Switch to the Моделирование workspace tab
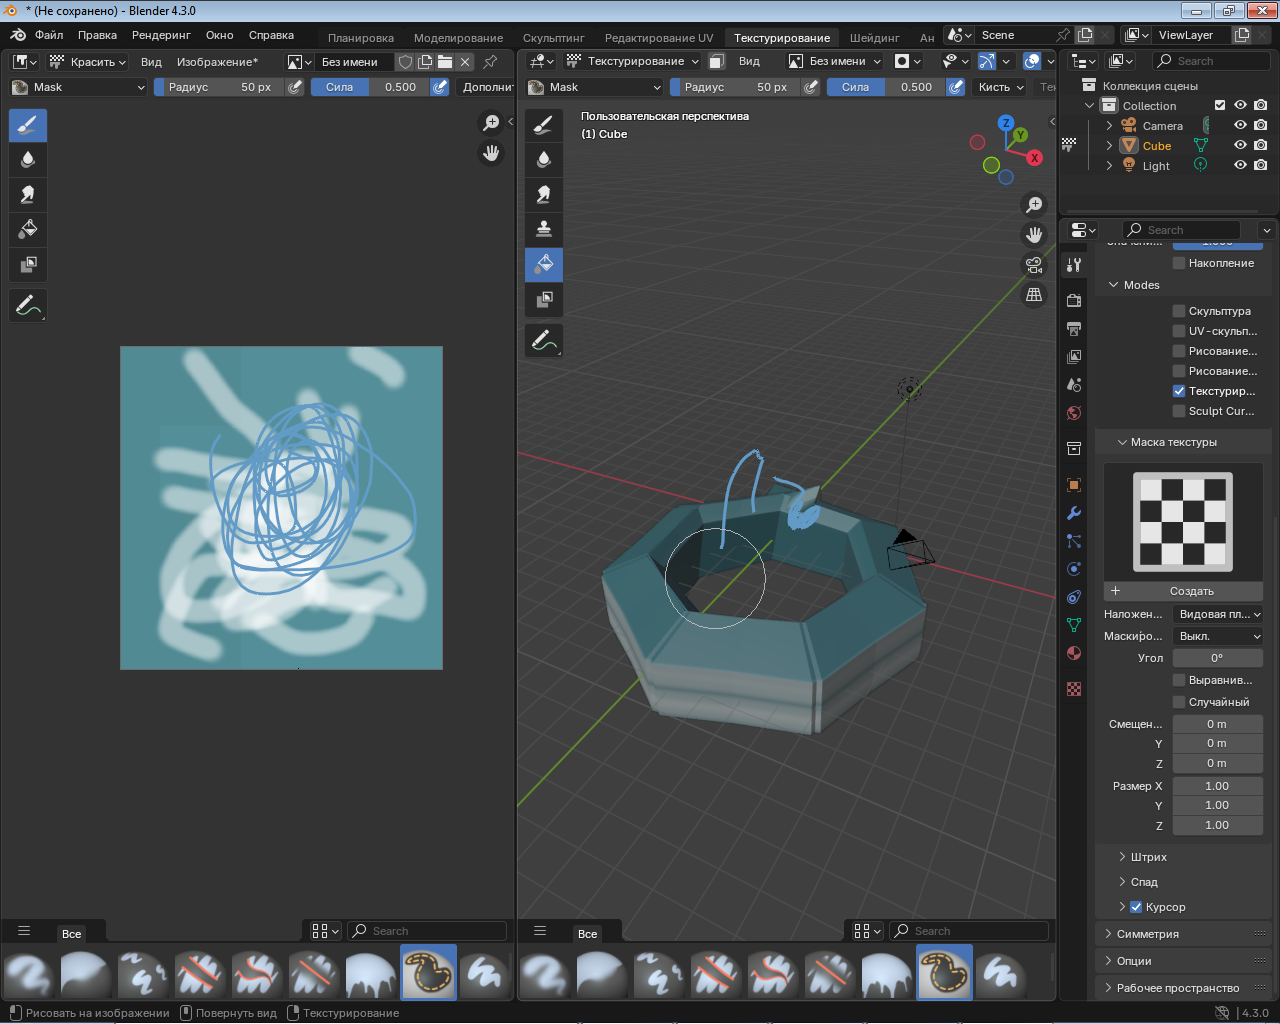This screenshot has width=1280, height=1024. tap(458, 38)
